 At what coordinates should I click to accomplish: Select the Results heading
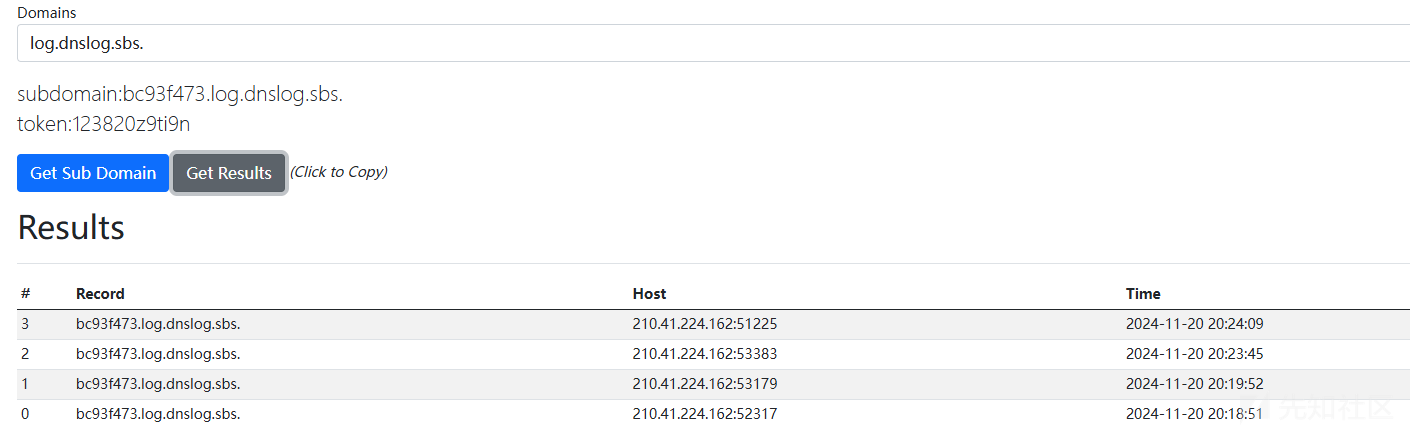click(71, 228)
